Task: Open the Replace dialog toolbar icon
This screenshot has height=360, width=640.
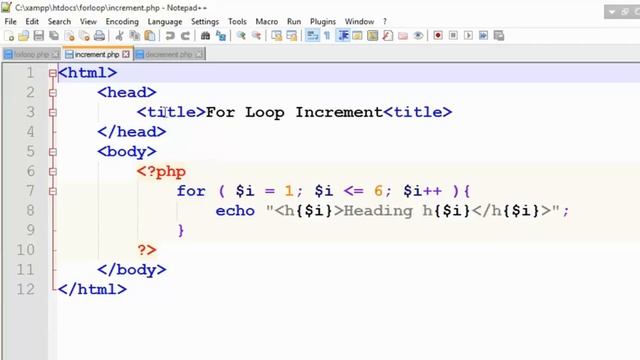Action: tap(221, 36)
